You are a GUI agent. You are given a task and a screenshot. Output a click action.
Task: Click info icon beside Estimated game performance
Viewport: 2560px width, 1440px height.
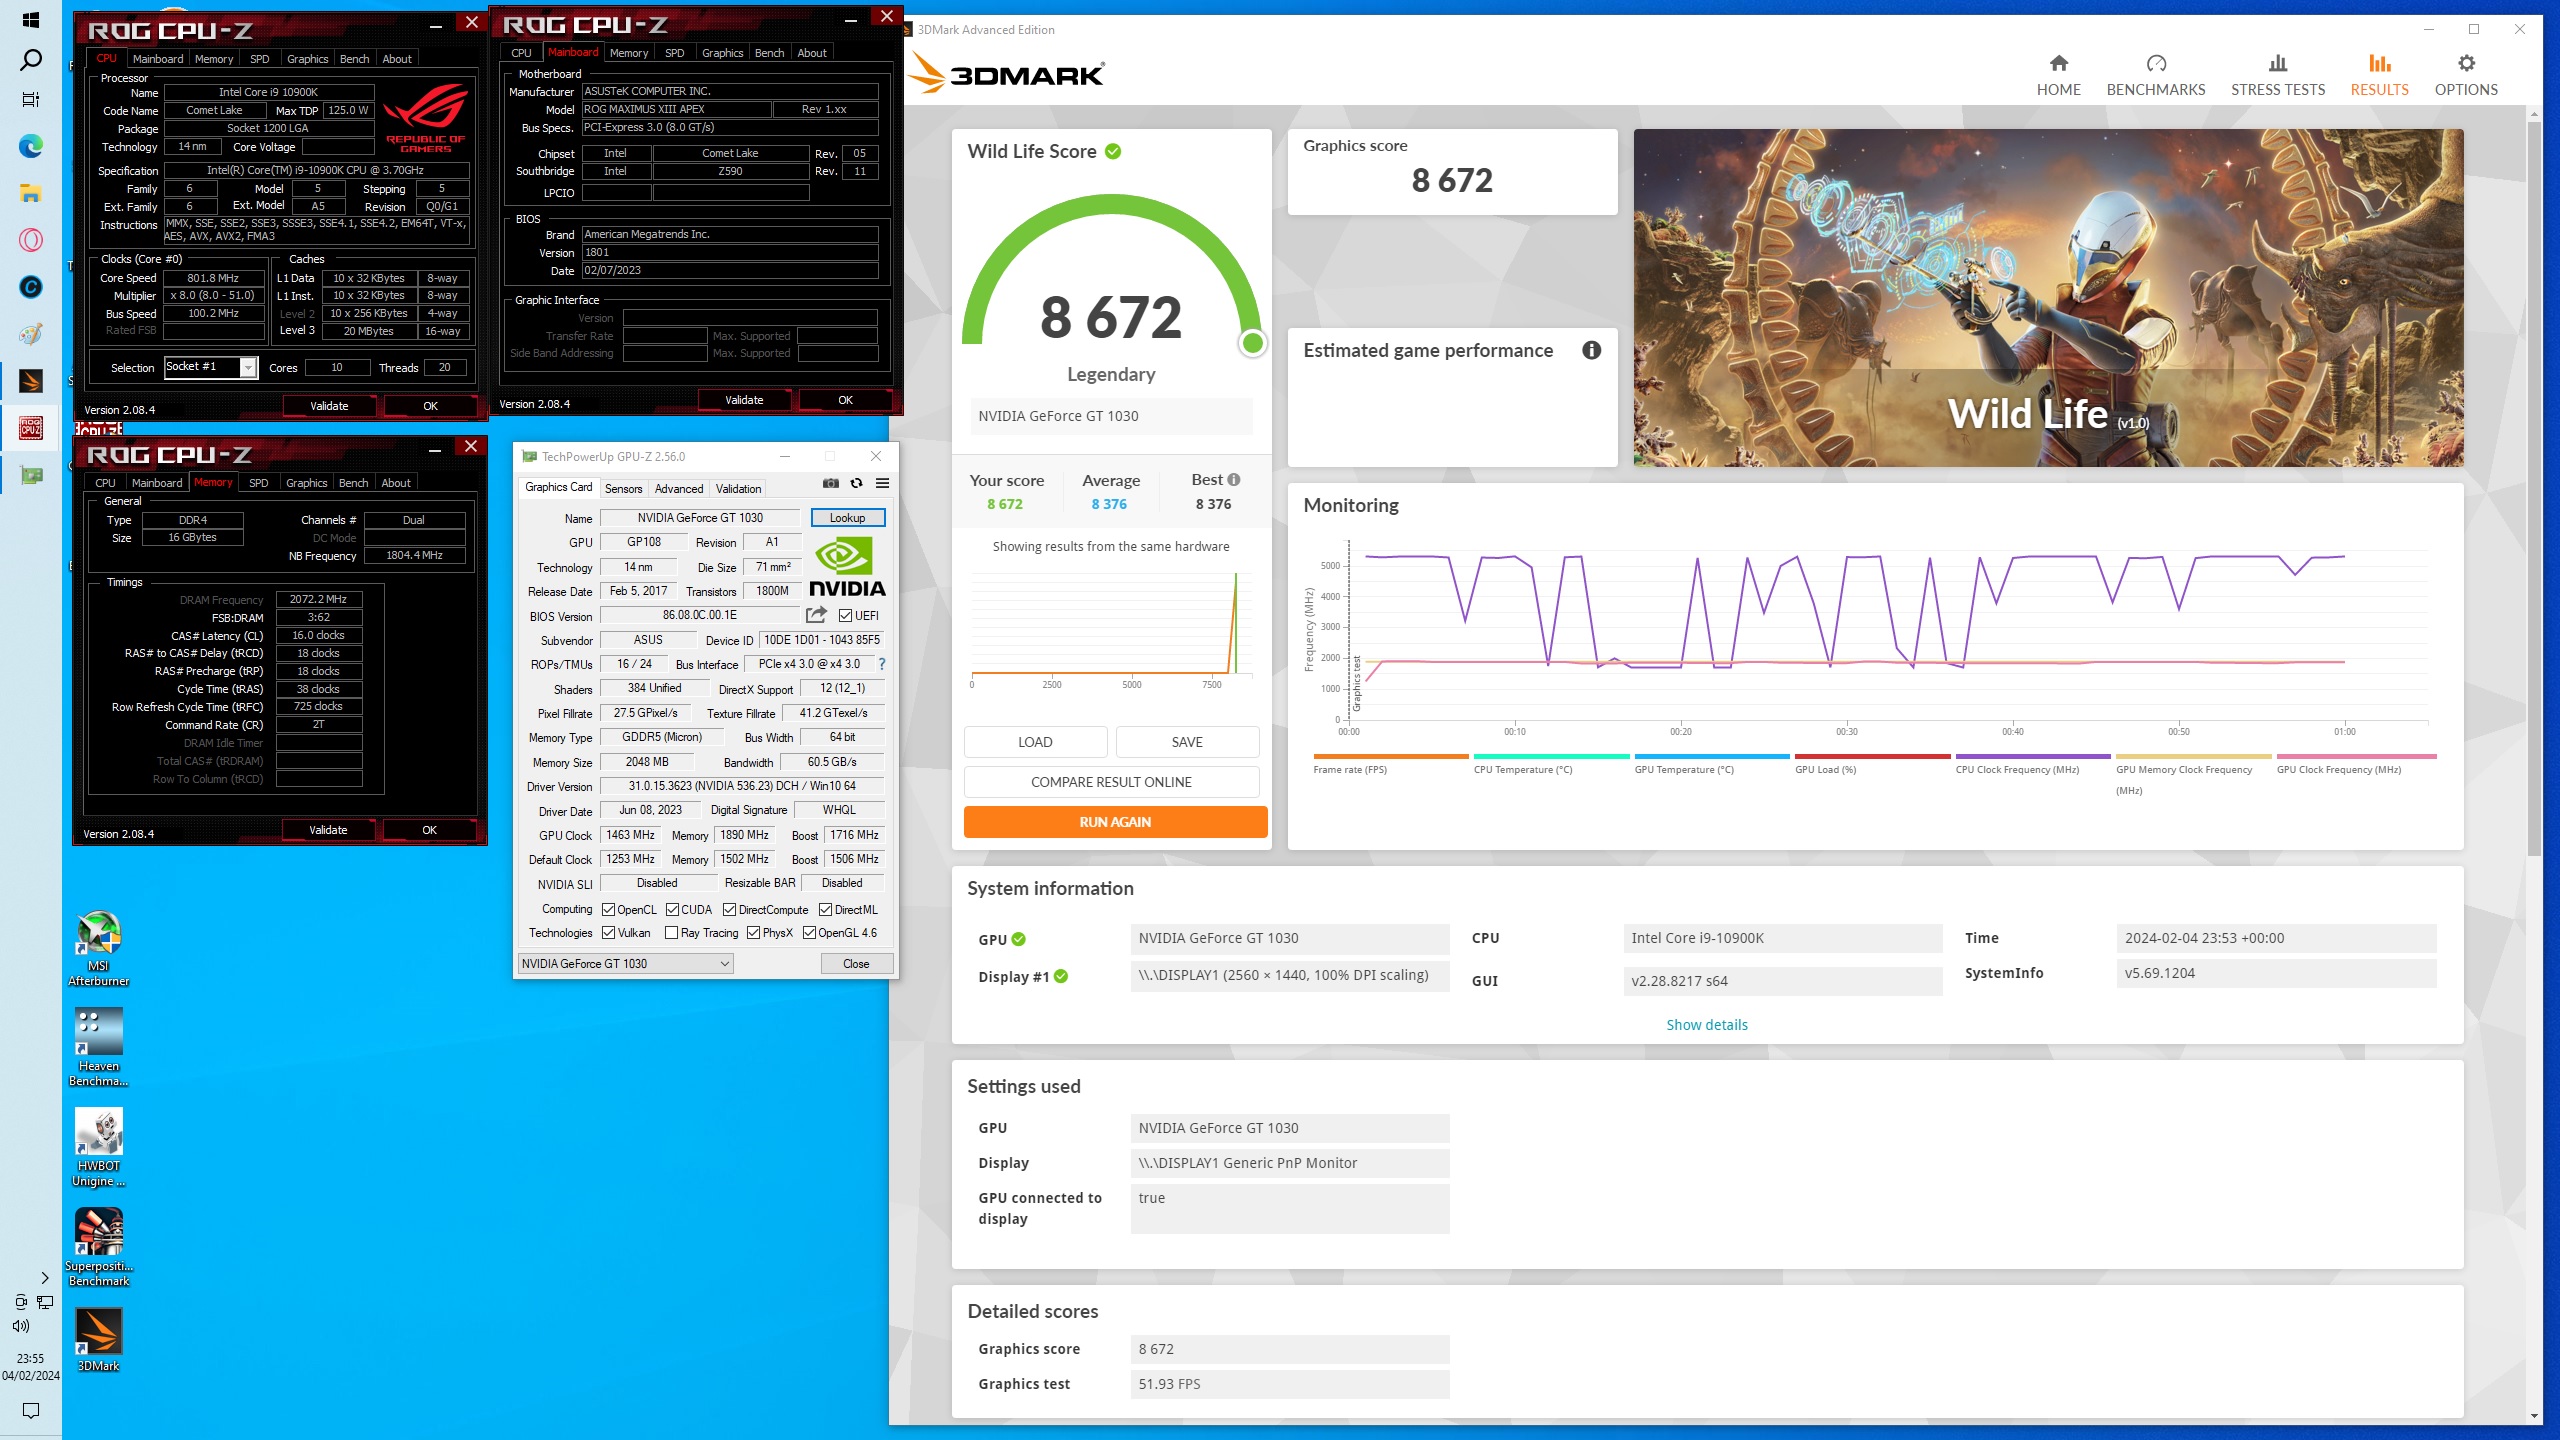[x=1591, y=350]
